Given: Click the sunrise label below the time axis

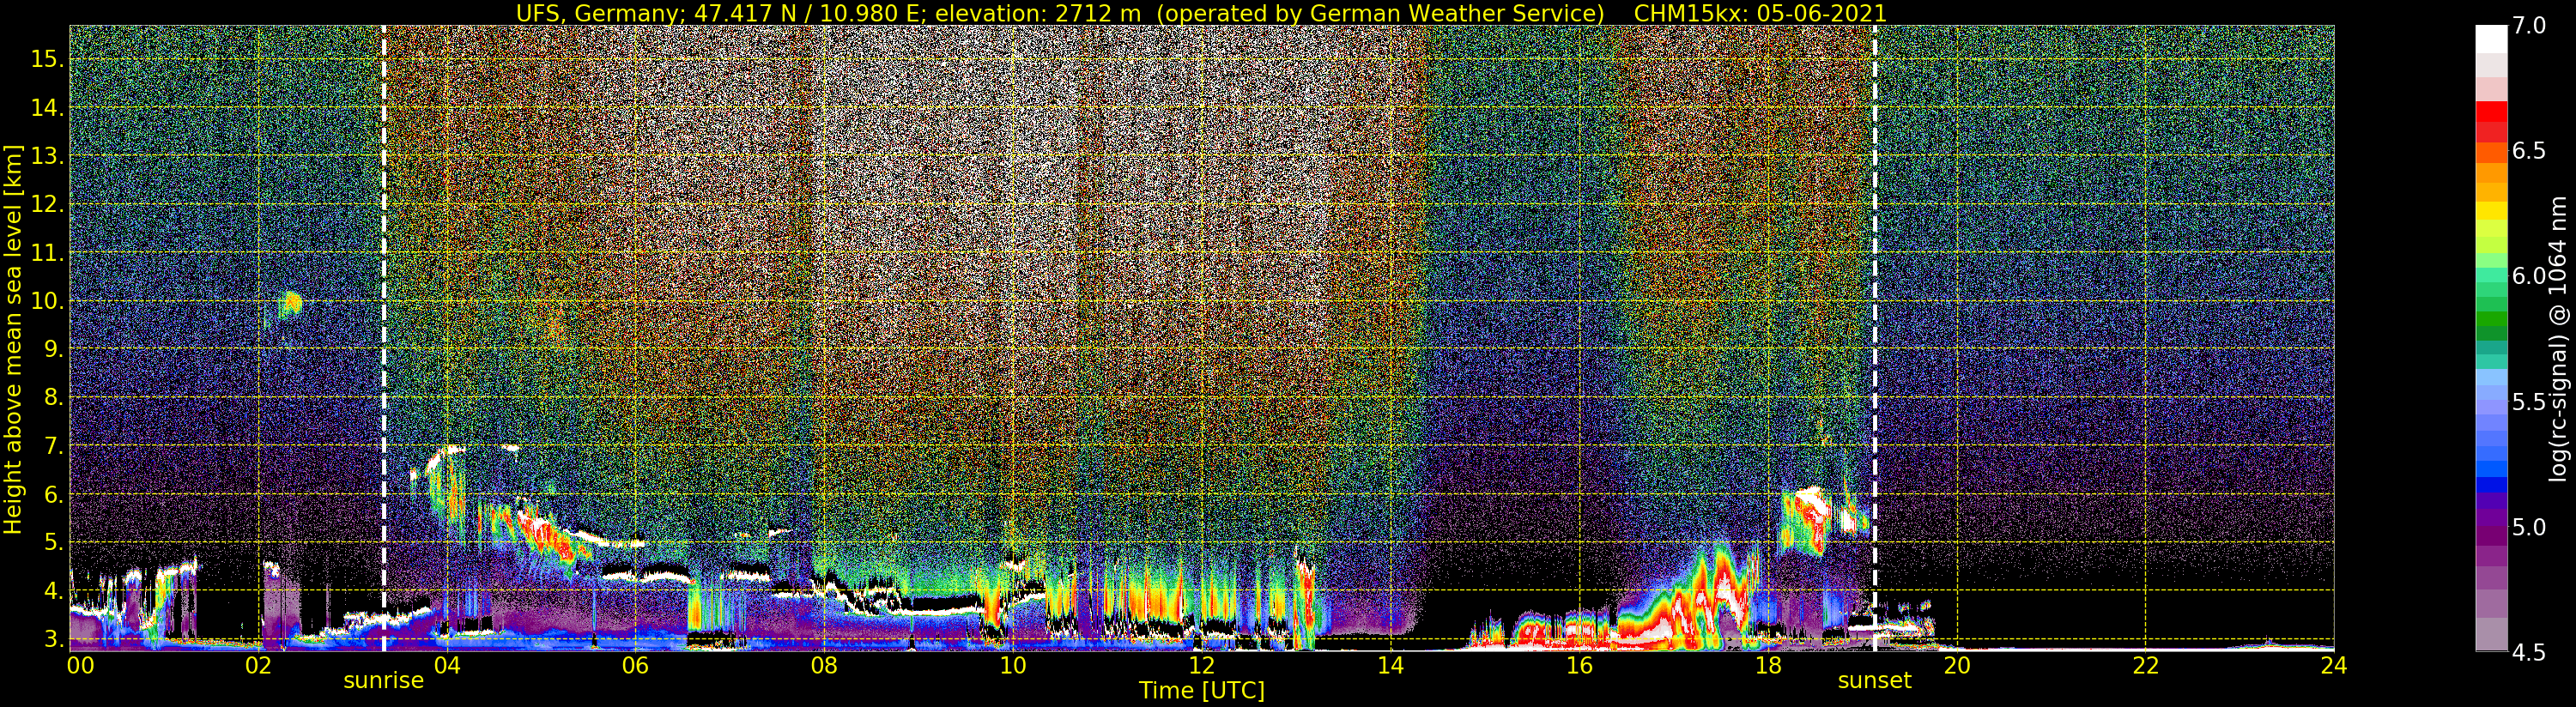Looking at the screenshot, I should [383, 681].
